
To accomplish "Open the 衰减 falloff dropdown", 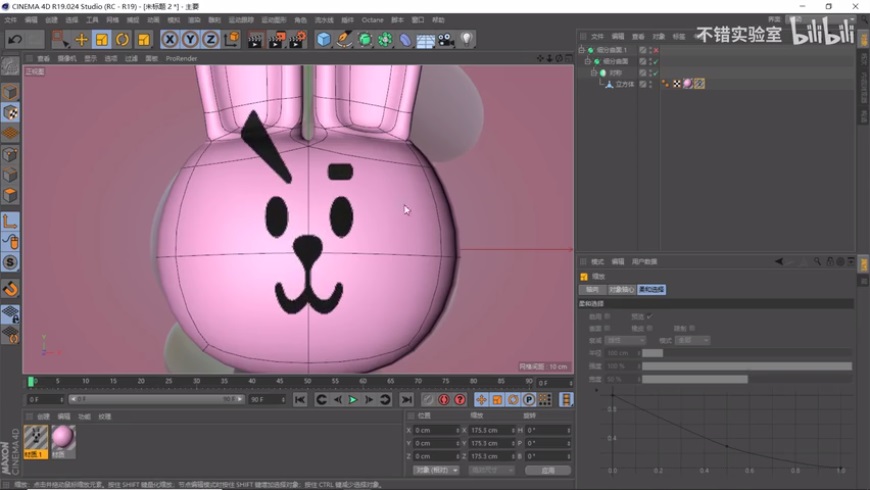I will tap(625, 340).
